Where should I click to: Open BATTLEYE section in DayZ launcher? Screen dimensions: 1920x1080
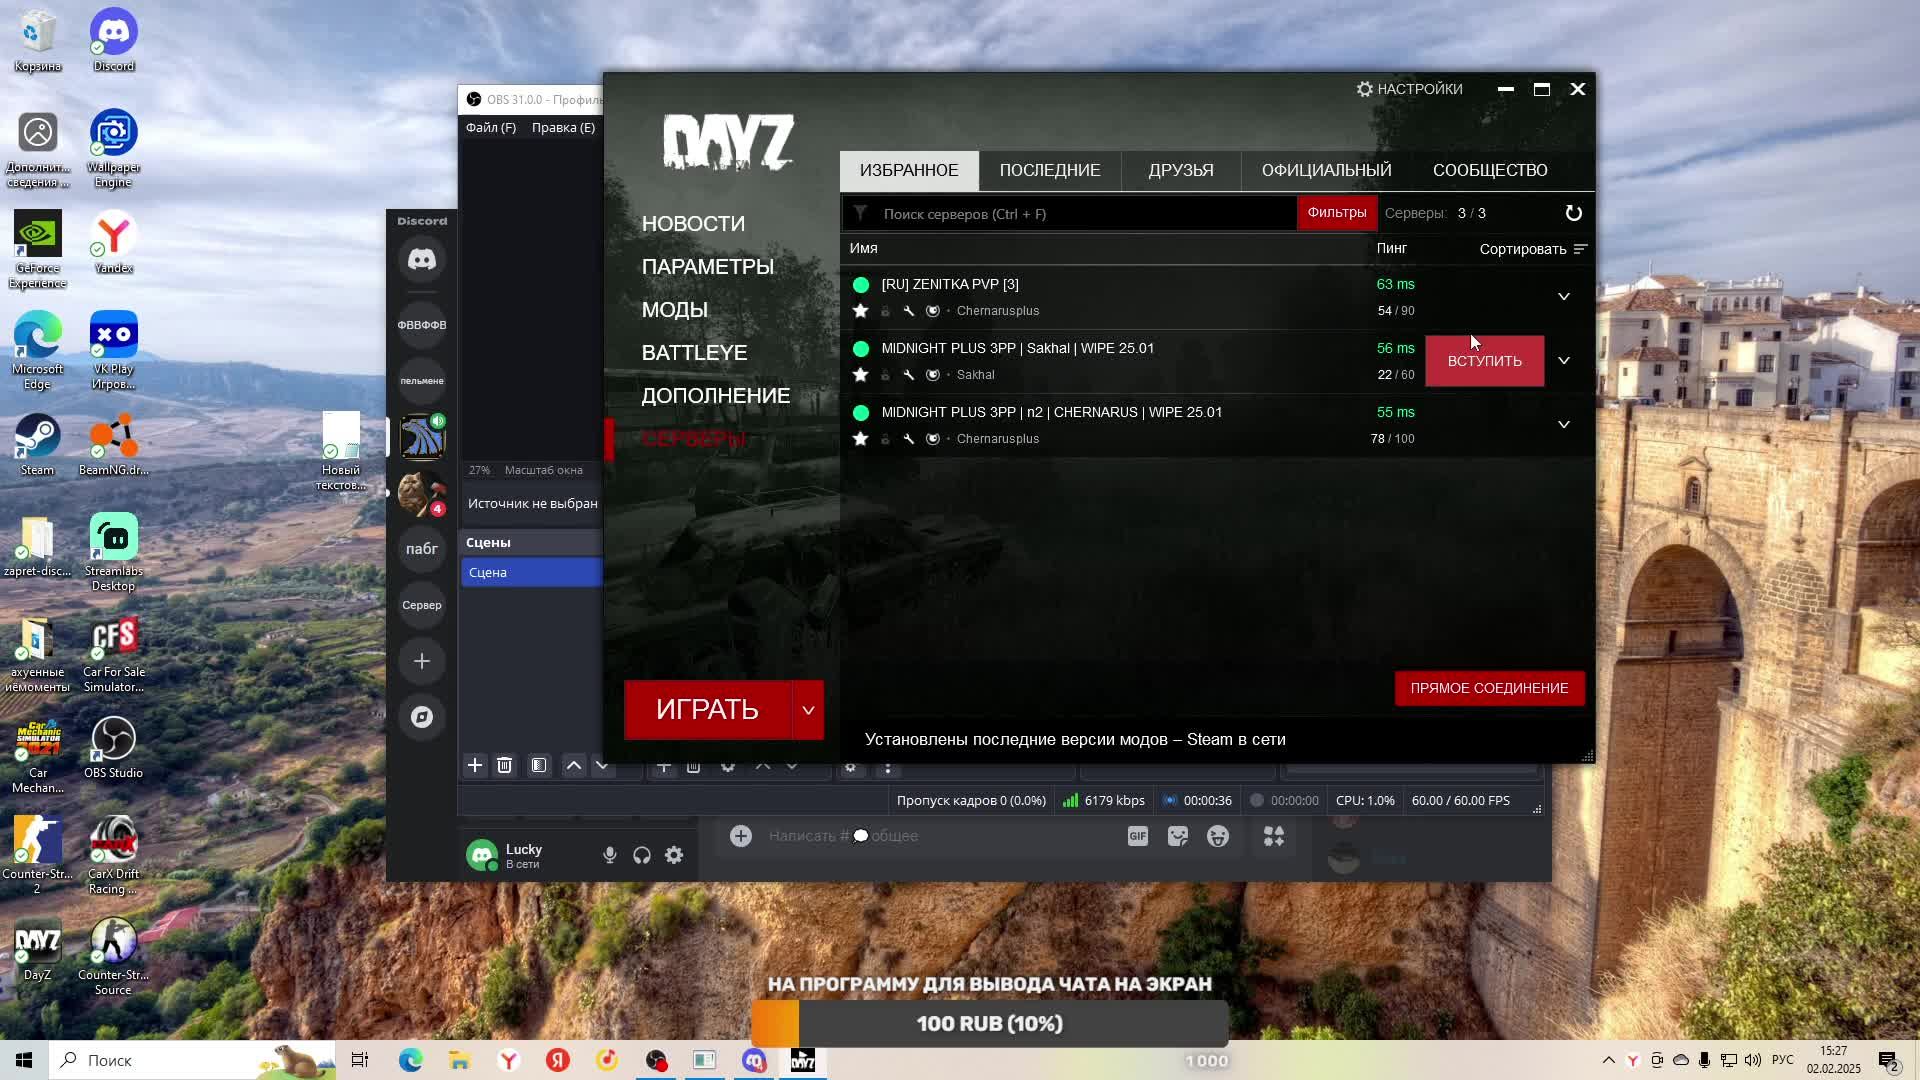click(x=694, y=353)
